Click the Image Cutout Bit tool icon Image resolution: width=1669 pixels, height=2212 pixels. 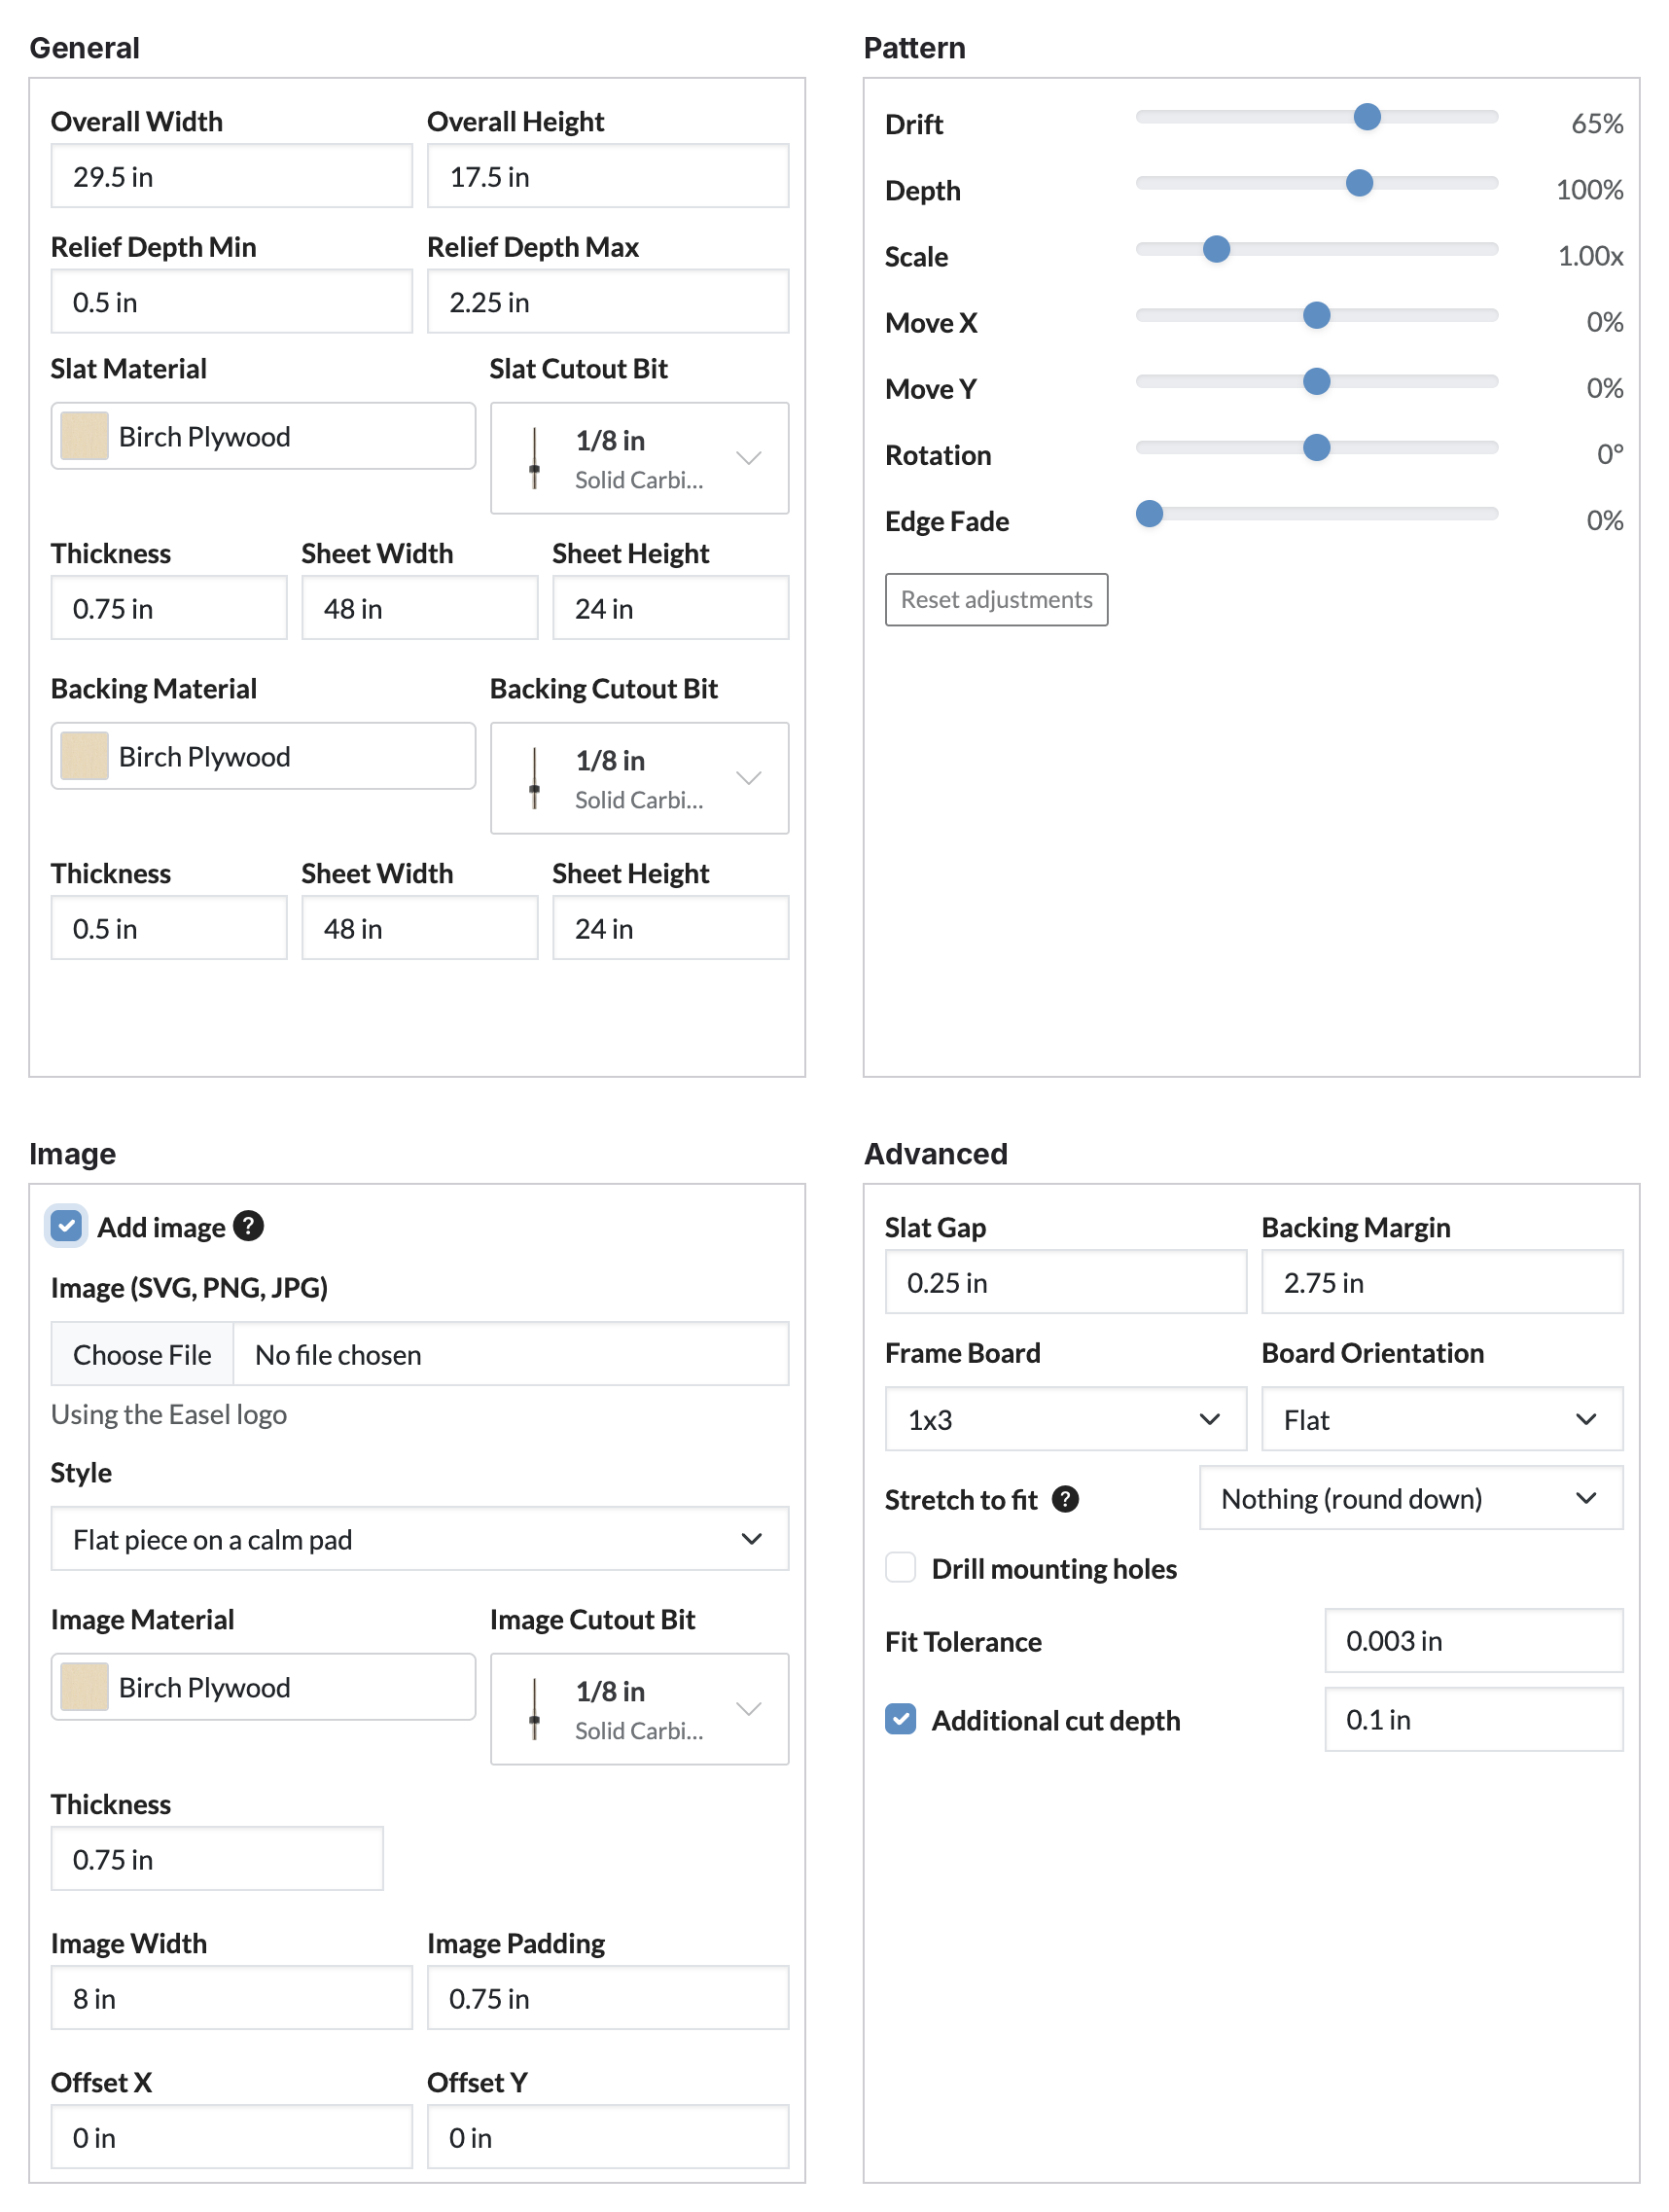click(534, 1709)
